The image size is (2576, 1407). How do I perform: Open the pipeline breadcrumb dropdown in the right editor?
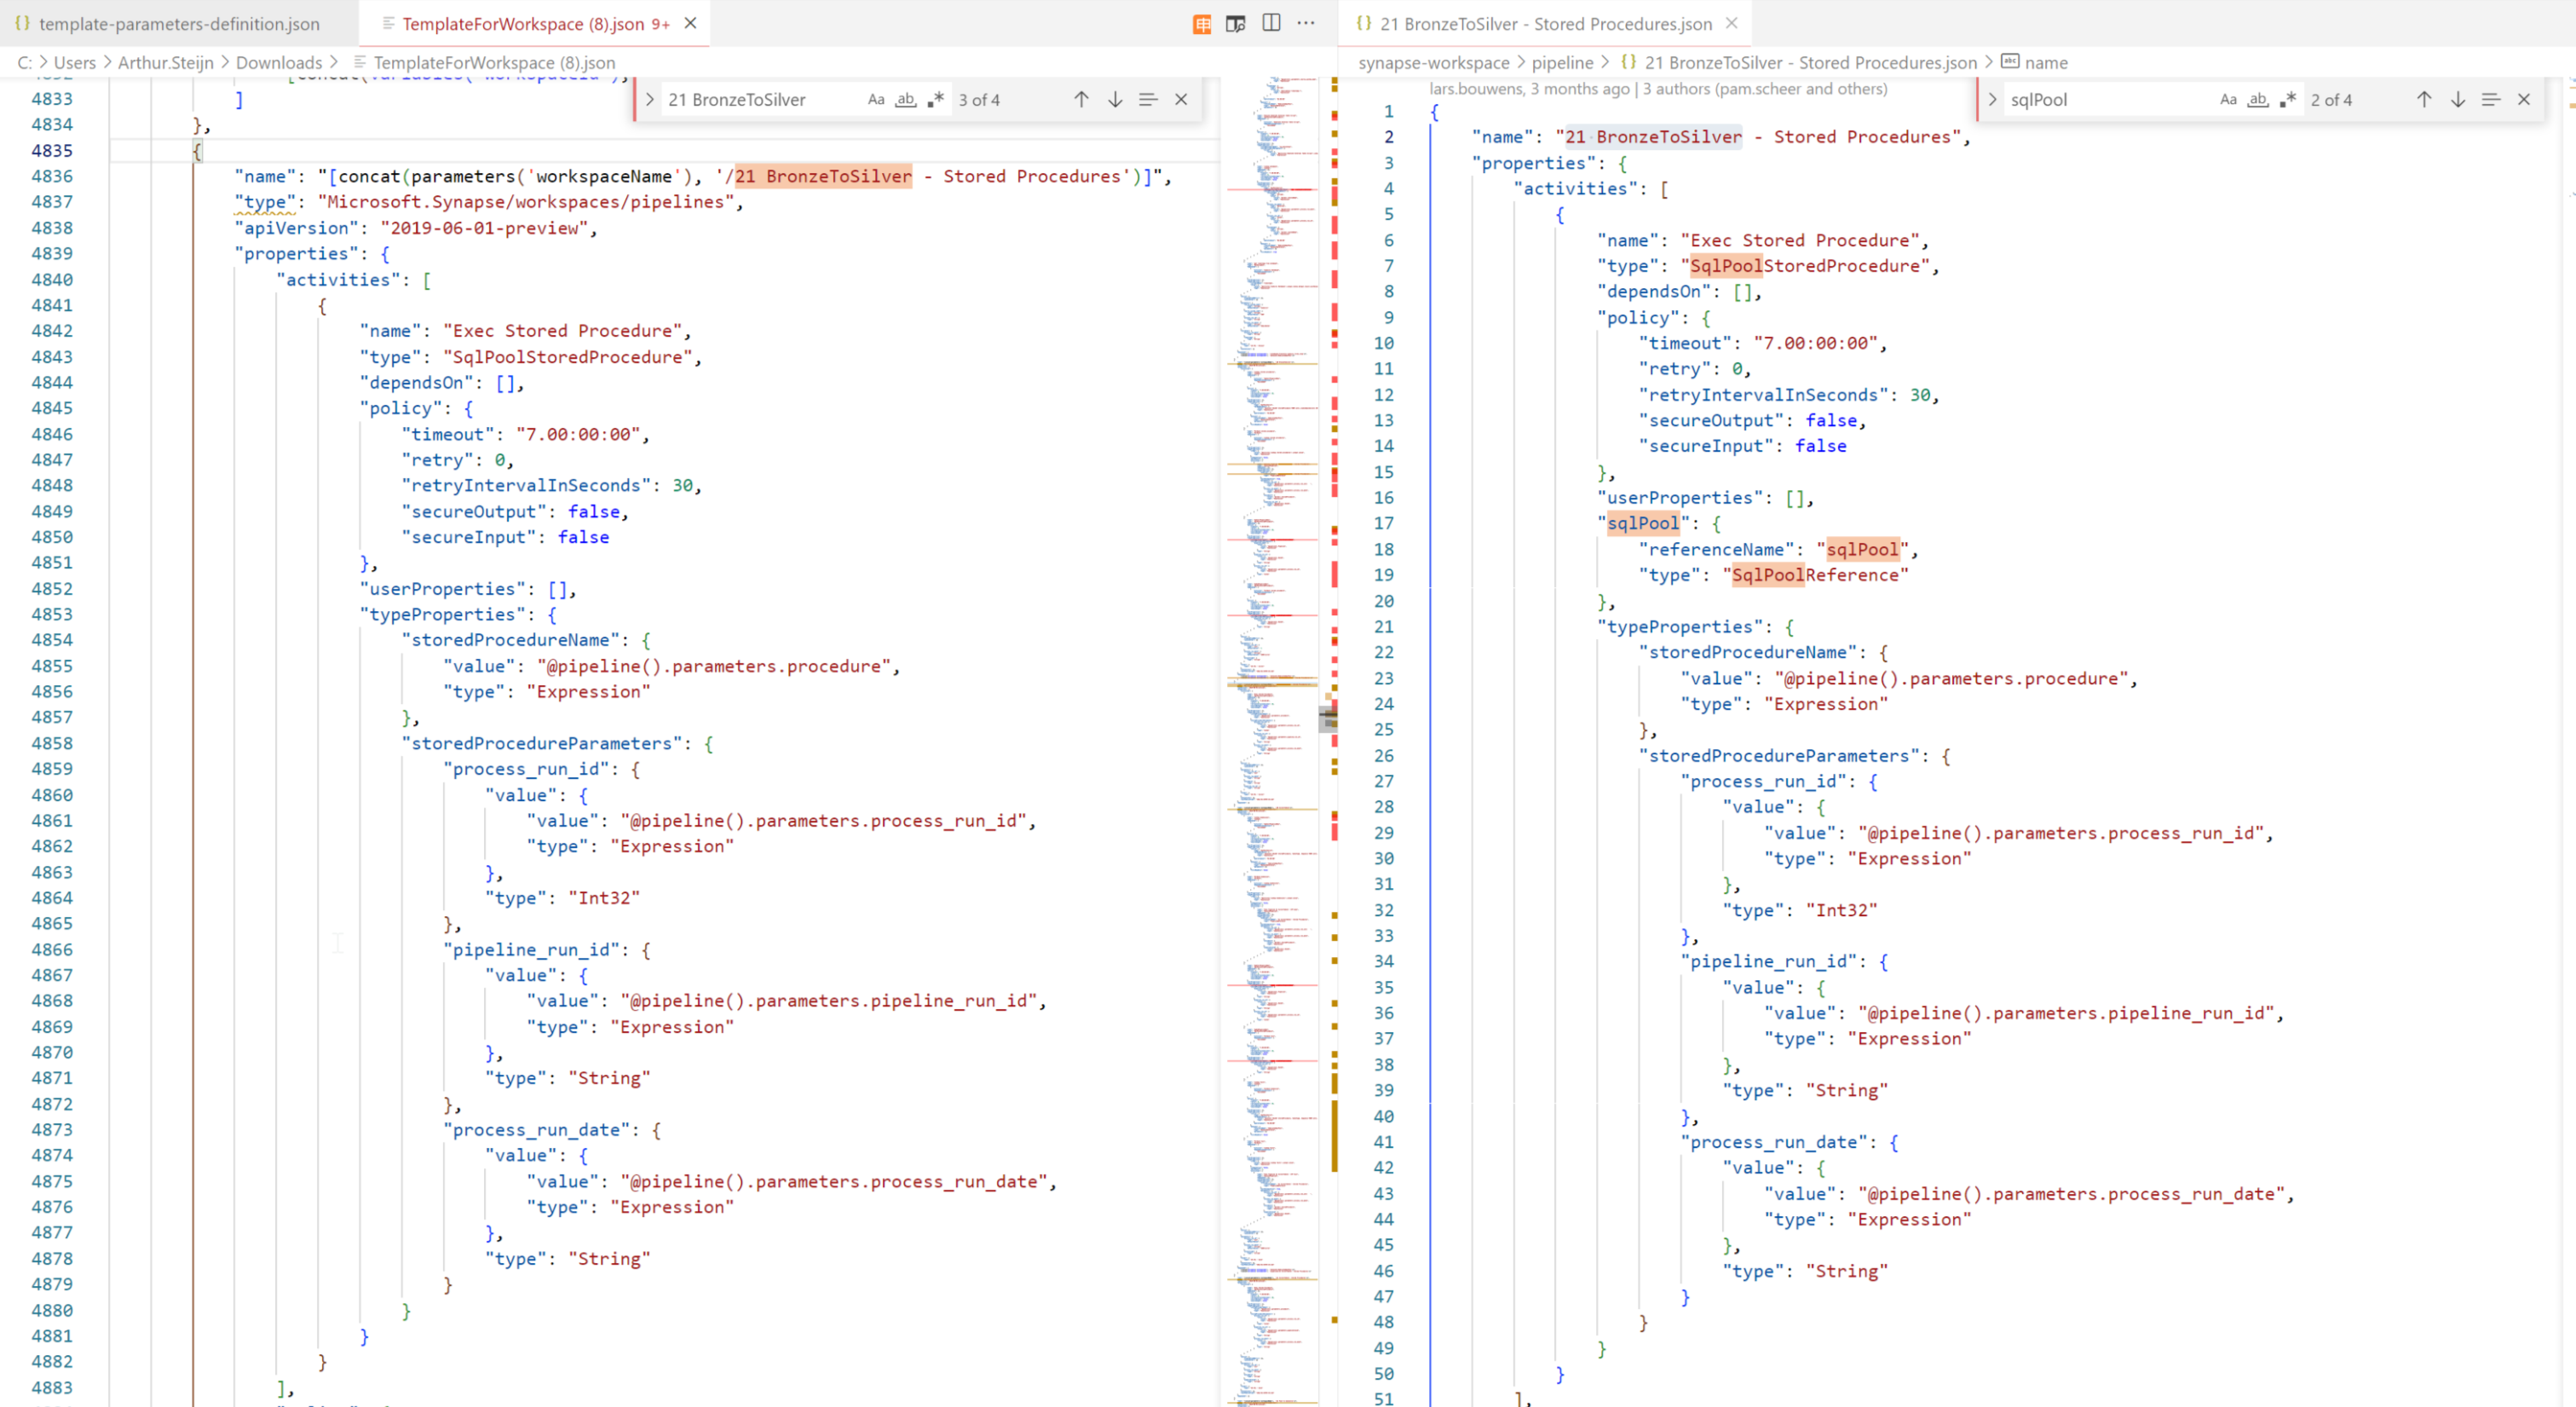[x=1562, y=63]
